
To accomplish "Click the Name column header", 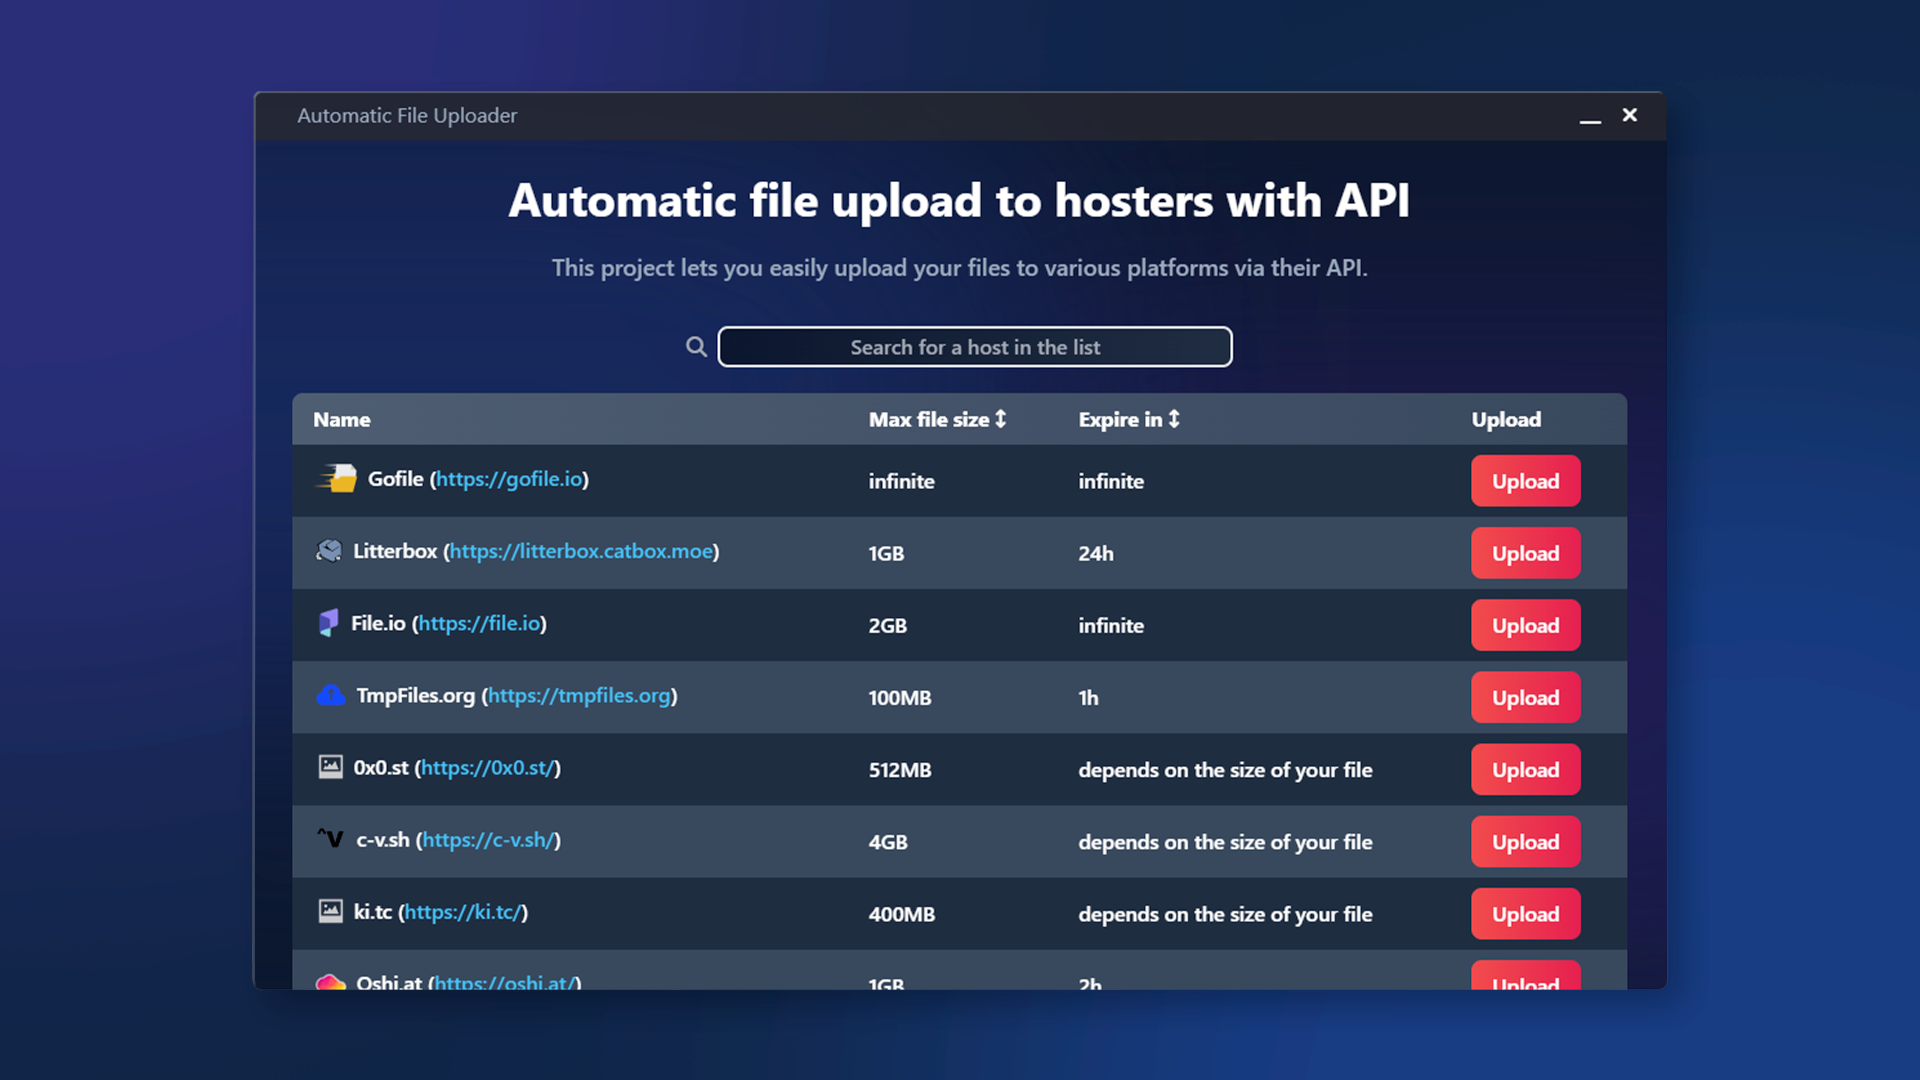I will click(342, 419).
